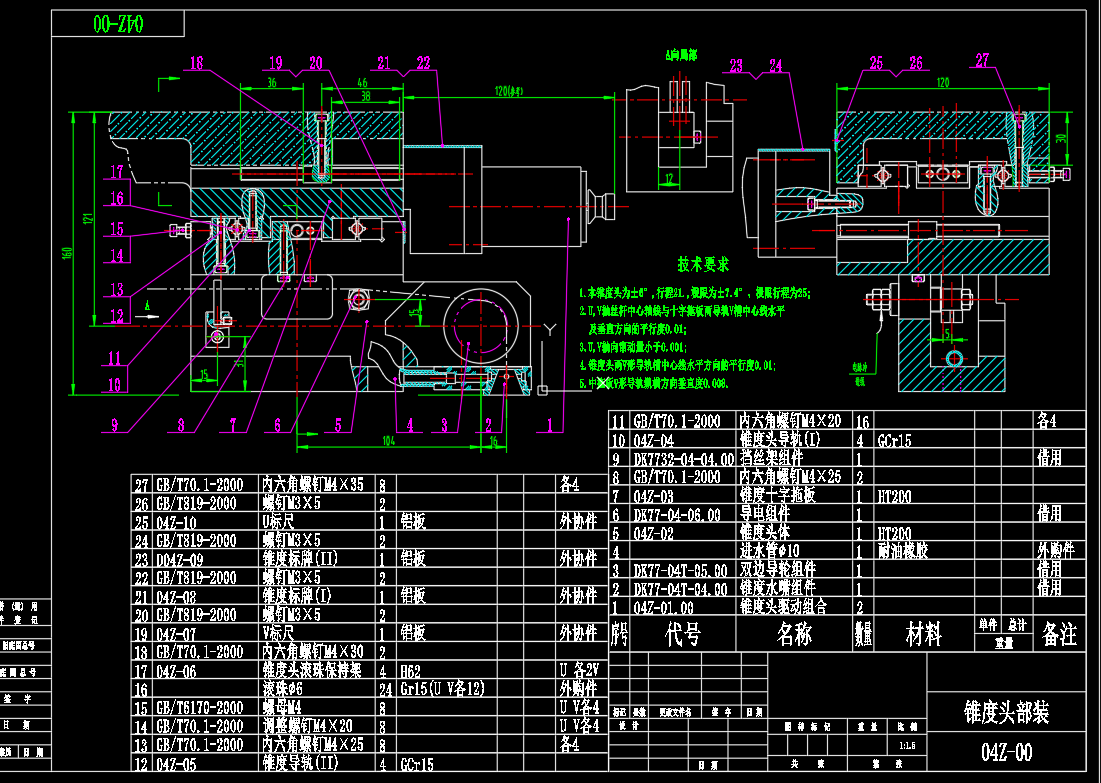Click the 材料 column header

923,633
